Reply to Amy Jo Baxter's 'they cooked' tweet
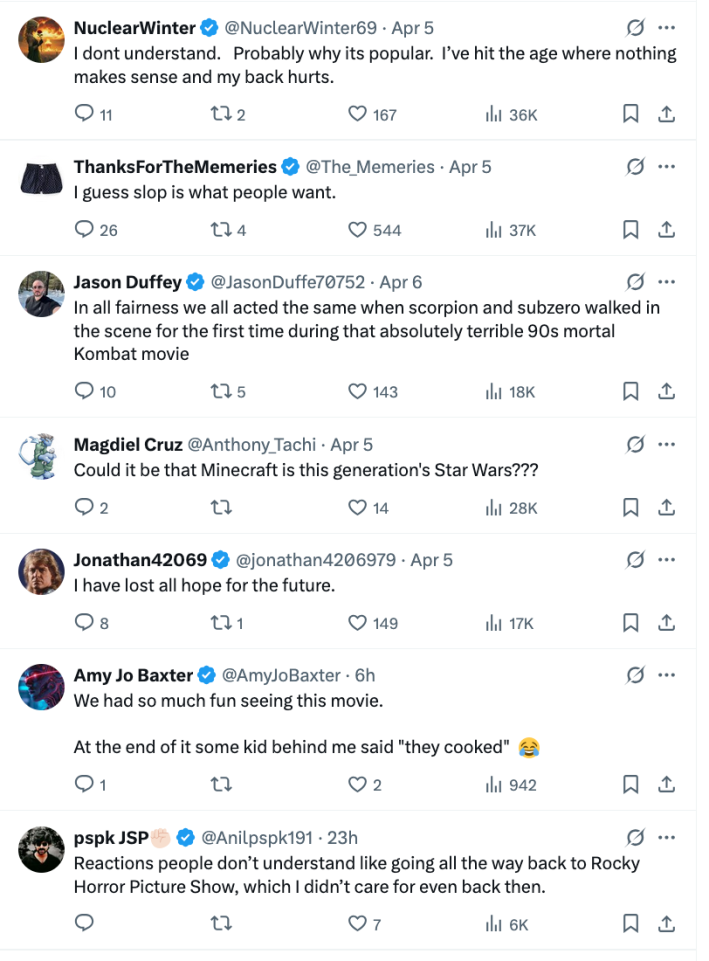The height and width of the screenshot is (961, 709). tap(84, 785)
